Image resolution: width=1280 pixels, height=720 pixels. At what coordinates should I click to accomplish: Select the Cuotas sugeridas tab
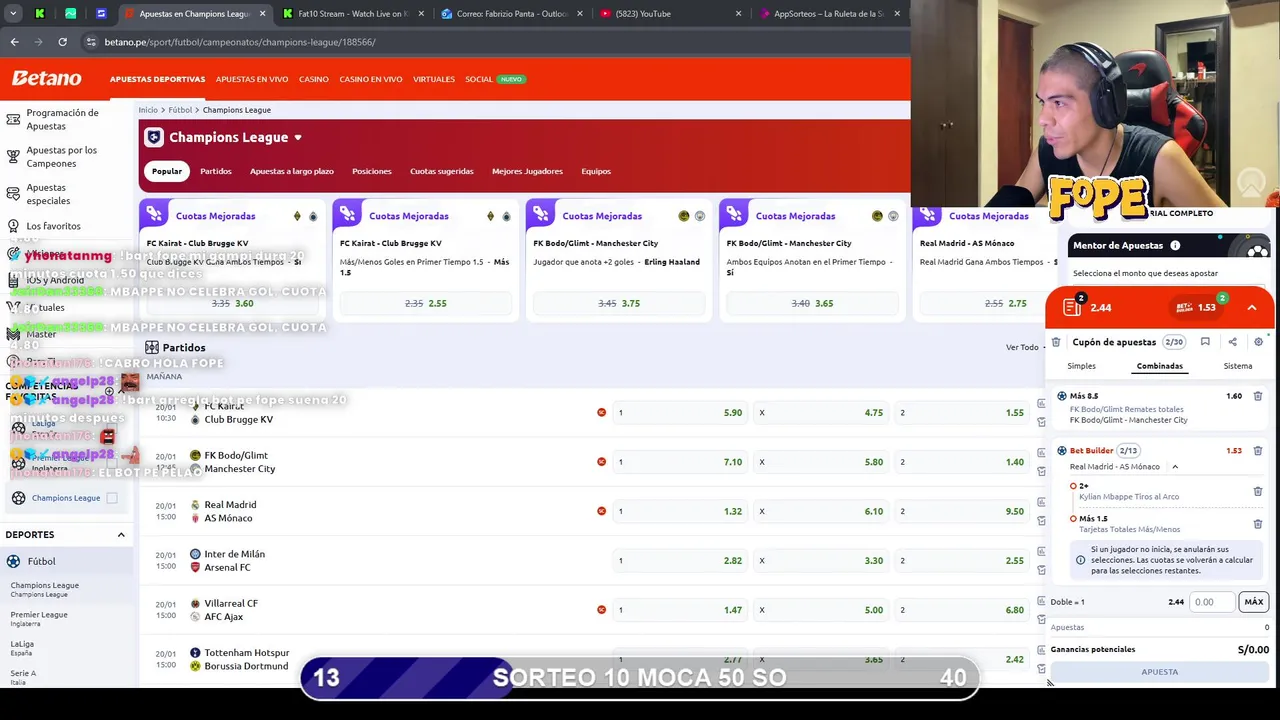[x=442, y=171]
